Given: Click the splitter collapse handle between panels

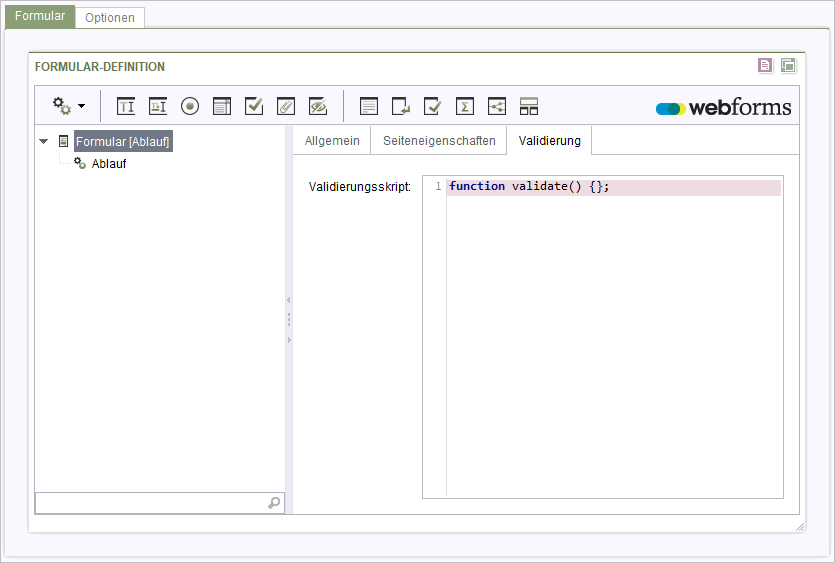Looking at the screenshot, I should [x=289, y=320].
